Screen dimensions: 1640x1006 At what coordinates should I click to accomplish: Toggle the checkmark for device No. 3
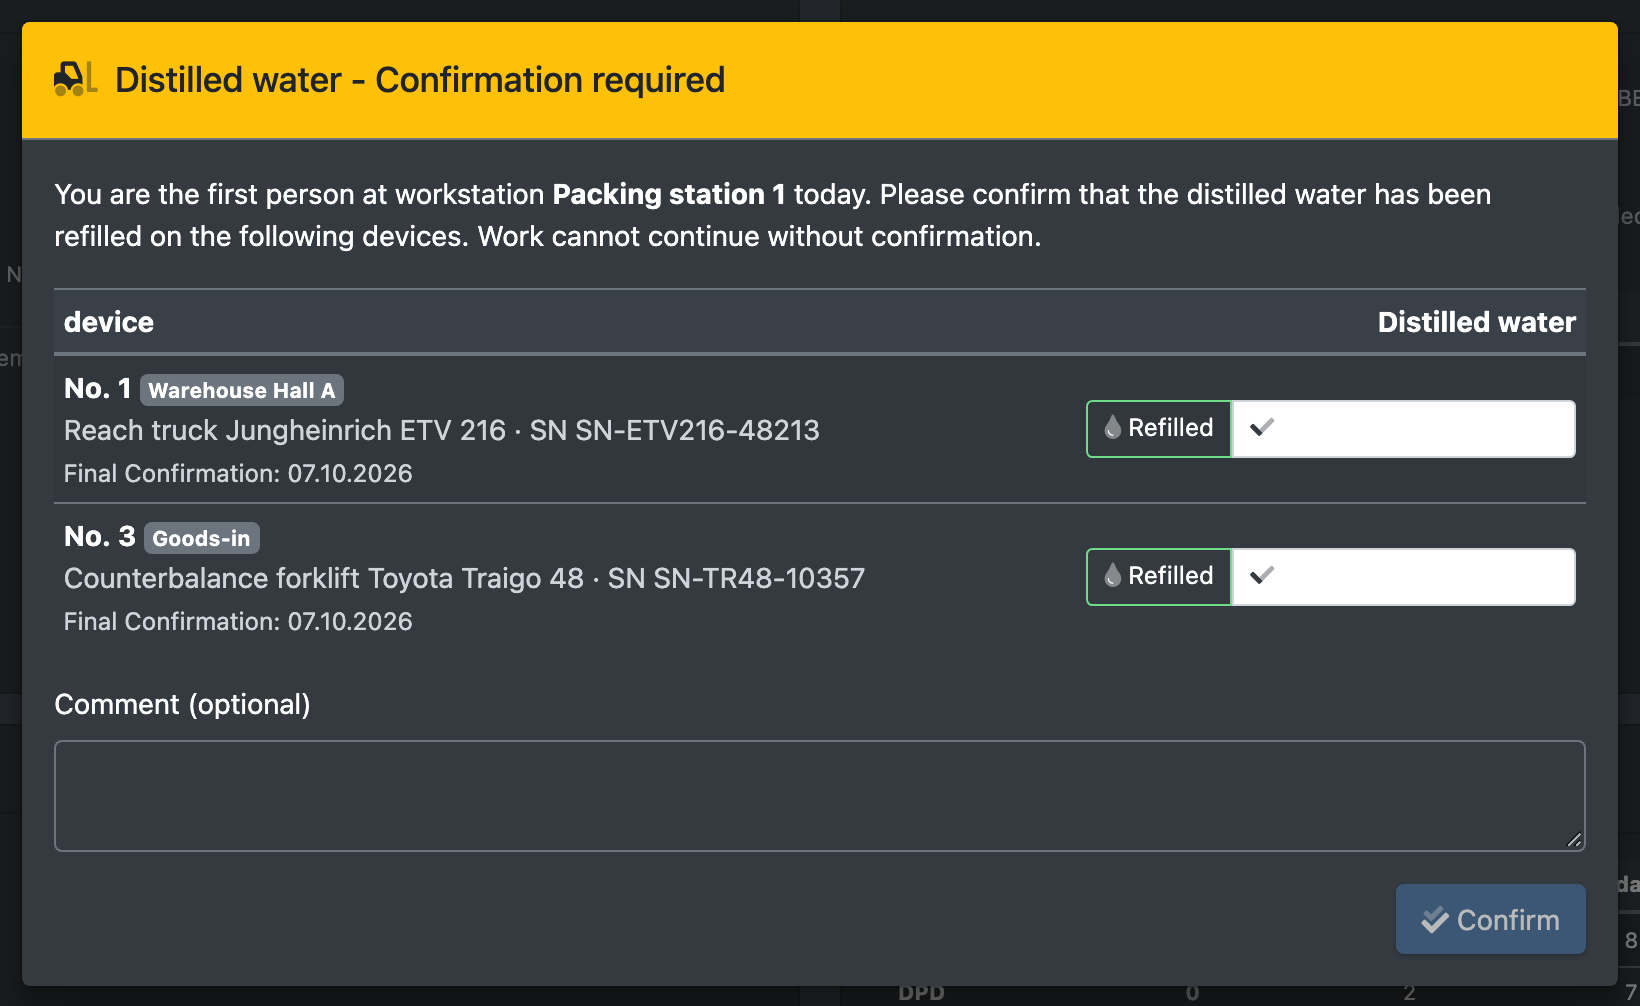coord(1262,576)
